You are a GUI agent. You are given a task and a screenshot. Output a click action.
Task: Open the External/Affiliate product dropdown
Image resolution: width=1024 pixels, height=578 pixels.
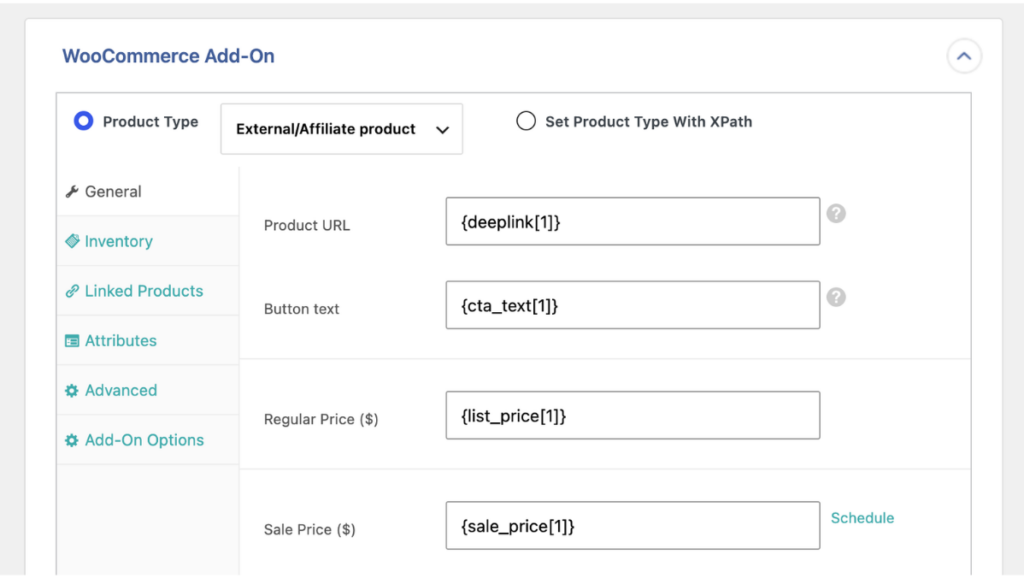point(342,129)
